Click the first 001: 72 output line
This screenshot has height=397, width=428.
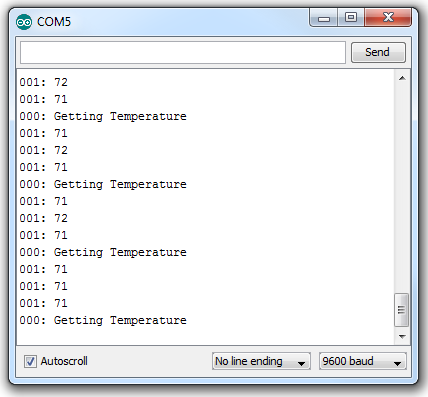pos(43,82)
